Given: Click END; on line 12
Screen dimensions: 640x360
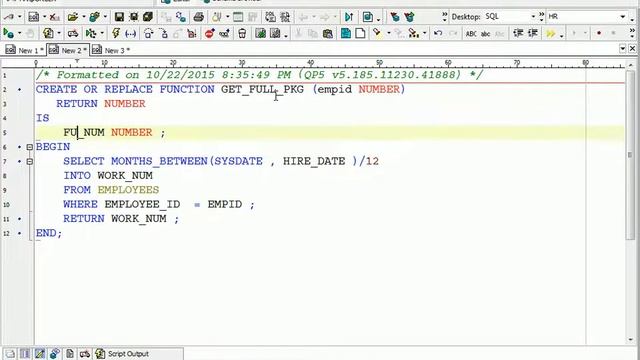Looking at the screenshot, I should tap(49, 233).
